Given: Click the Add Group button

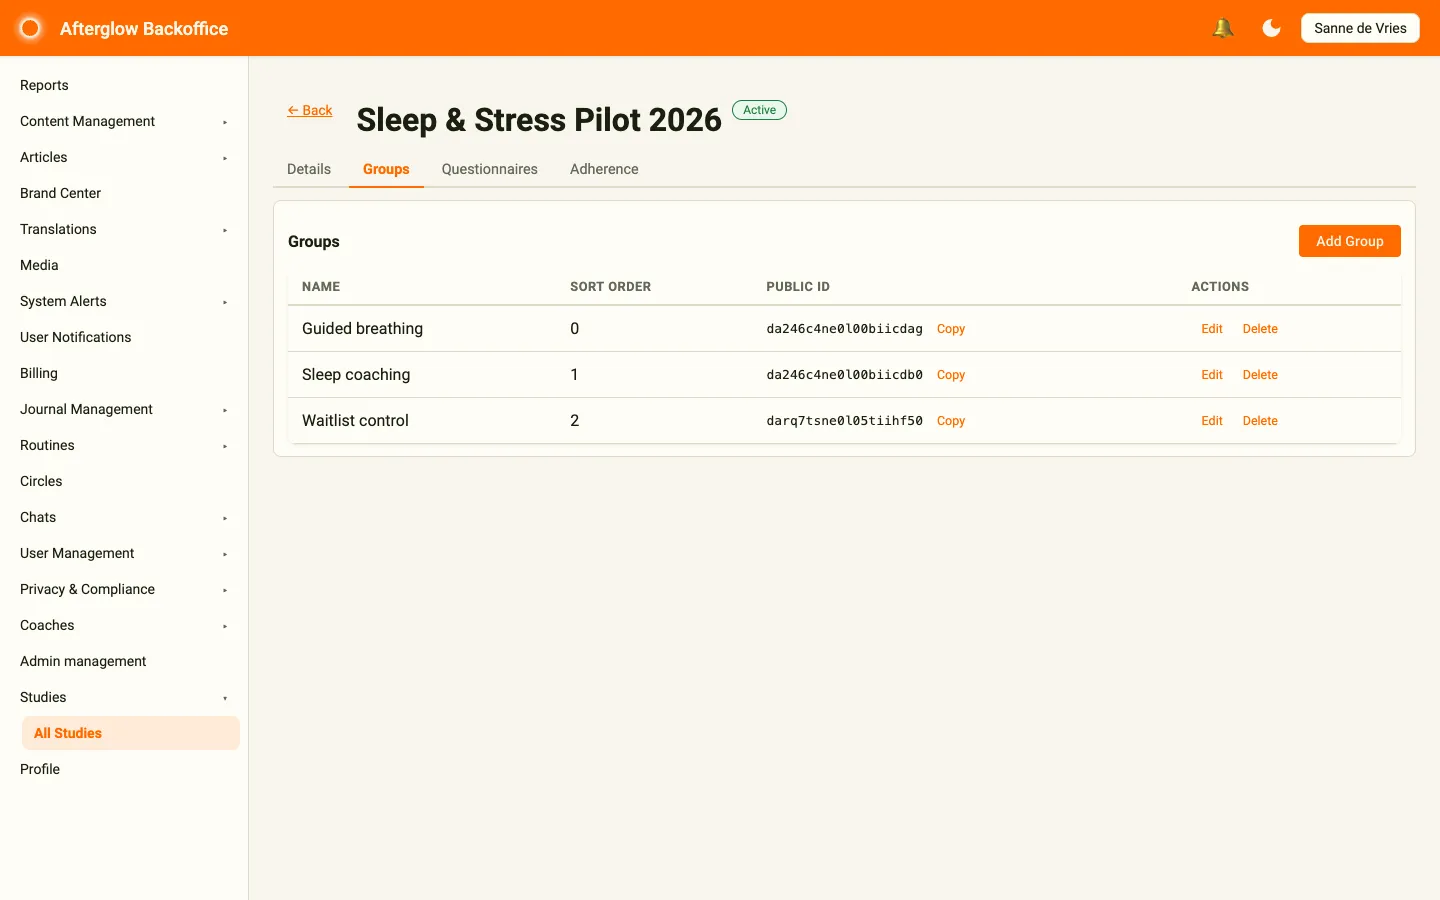Looking at the screenshot, I should click(x=1350, y=241).
